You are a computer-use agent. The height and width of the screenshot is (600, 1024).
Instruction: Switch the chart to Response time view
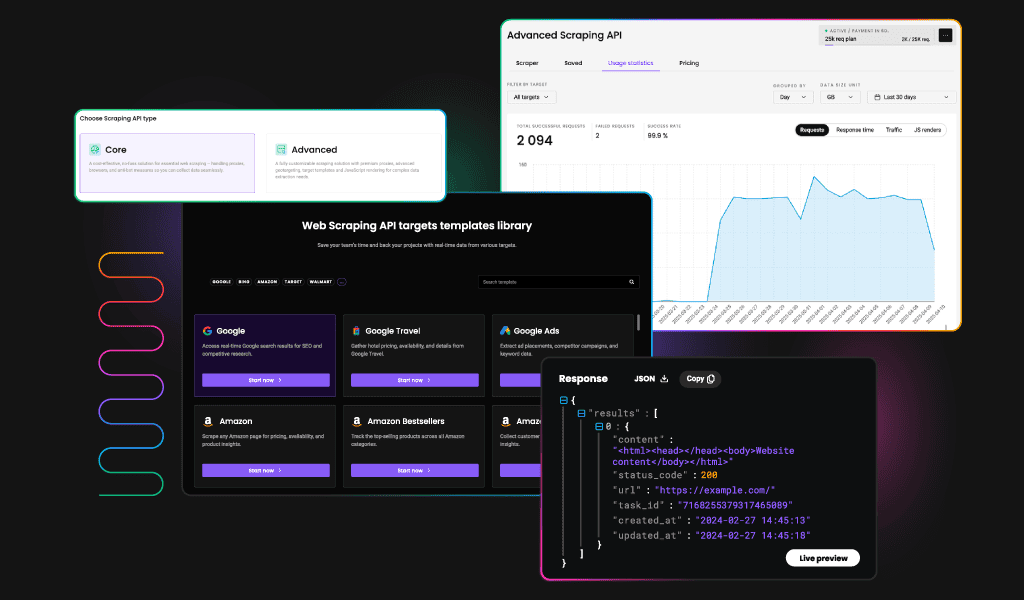point(854,130)
